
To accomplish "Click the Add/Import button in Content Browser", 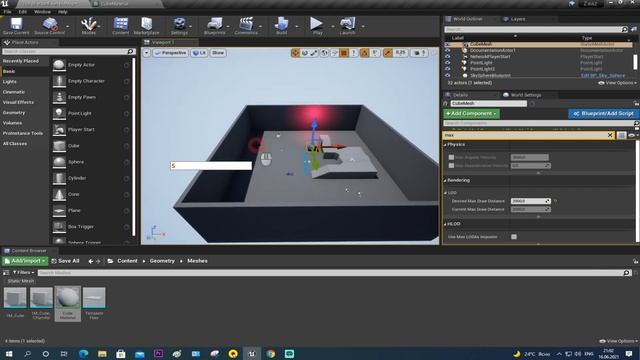I will tap(25, 261).
